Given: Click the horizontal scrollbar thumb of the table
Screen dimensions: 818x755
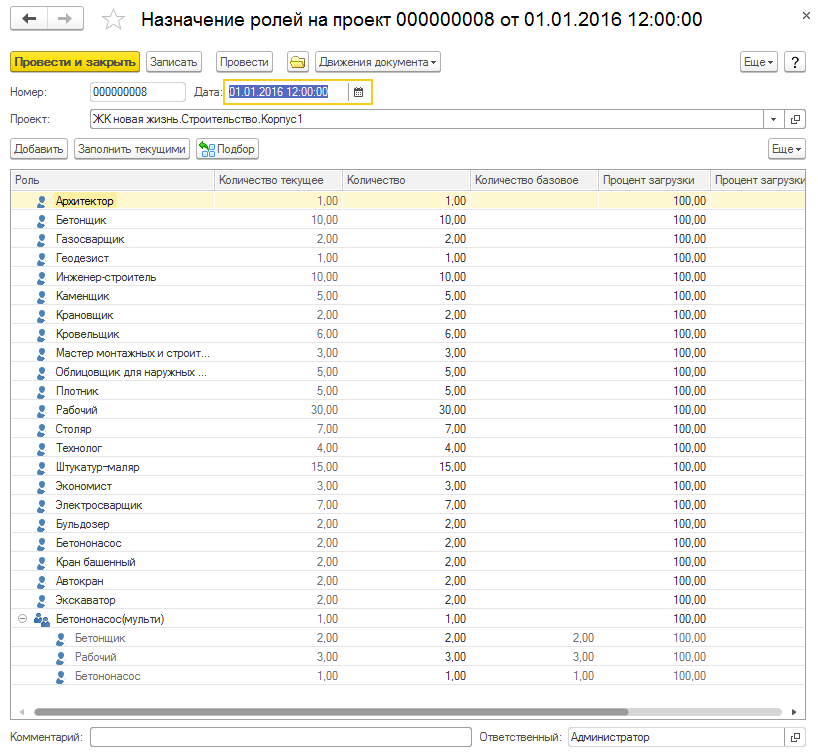Looking at the screenshot, I should (331, 712).
